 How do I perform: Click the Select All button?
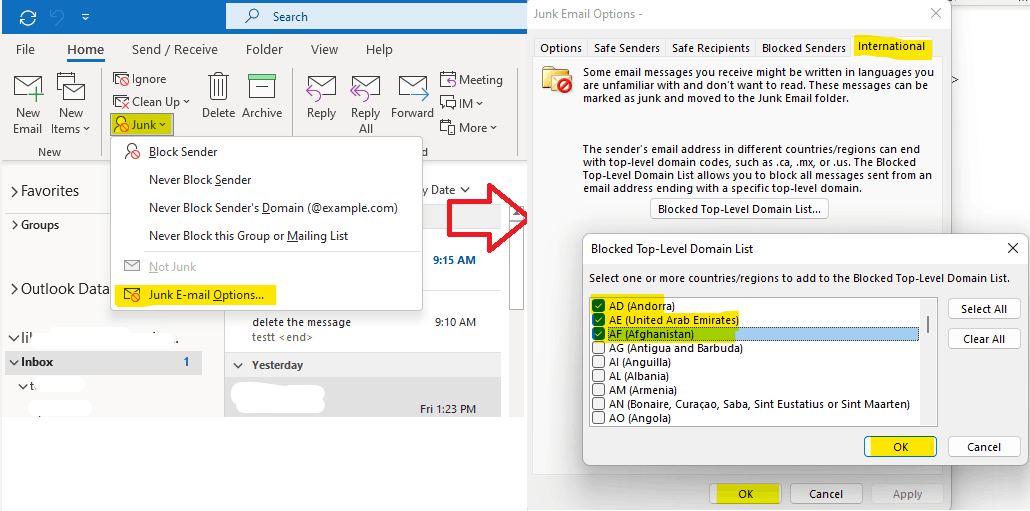pyautogui.click(x=983, y=309)
